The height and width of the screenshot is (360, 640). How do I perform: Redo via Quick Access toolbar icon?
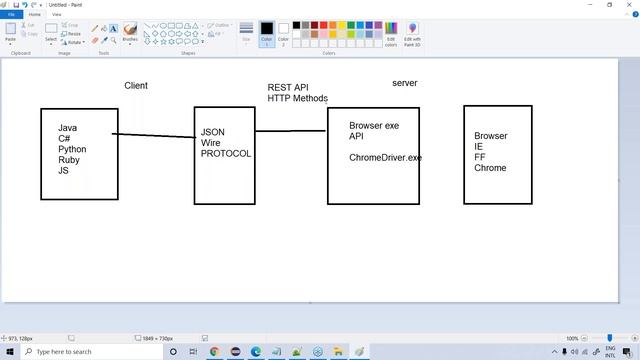click(x=33, y=5)
